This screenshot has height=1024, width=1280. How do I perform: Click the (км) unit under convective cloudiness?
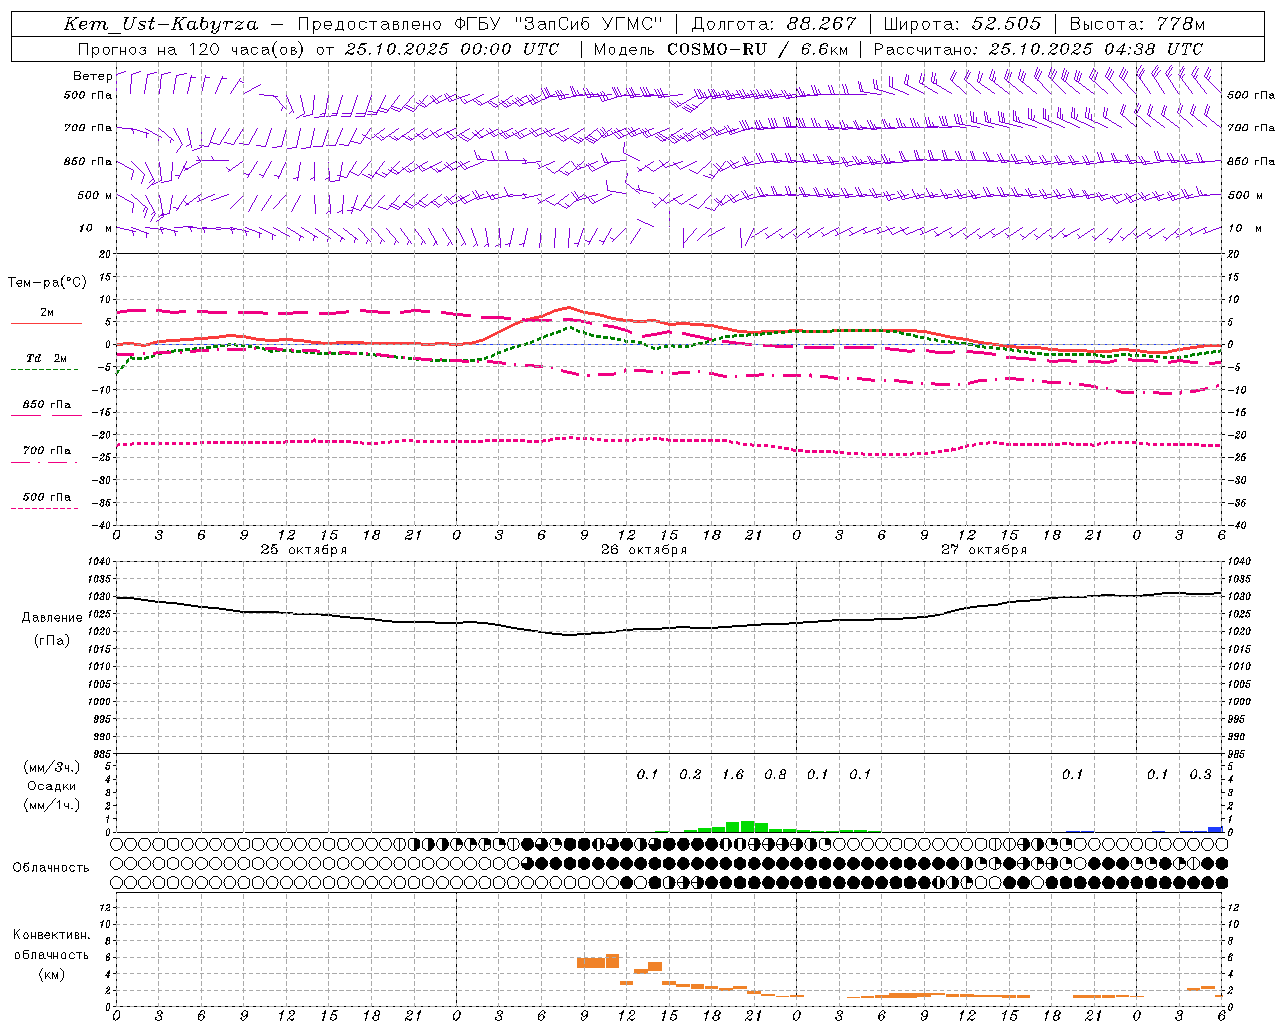pyautogui.click(x=52, y=974)
